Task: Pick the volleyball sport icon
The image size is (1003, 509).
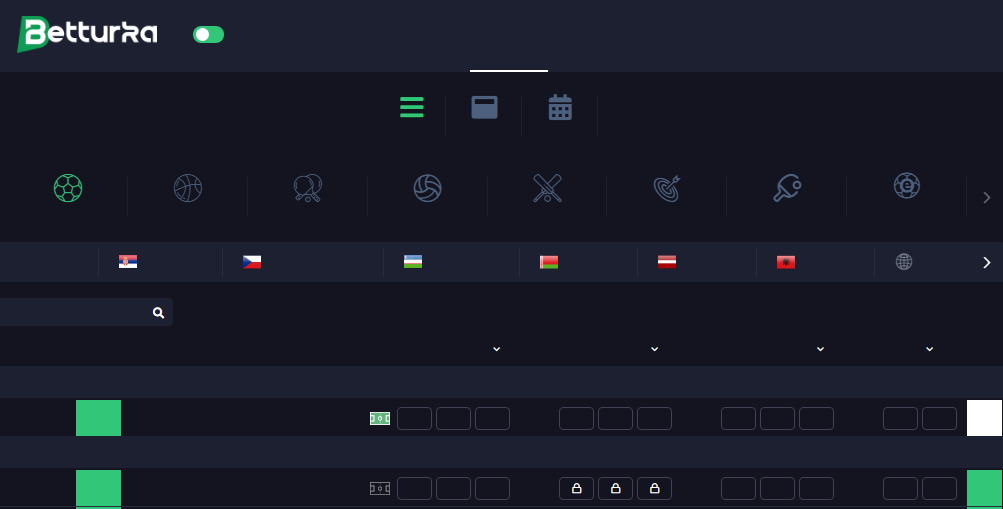Action: pyautogui.click(x=427, y=188)
